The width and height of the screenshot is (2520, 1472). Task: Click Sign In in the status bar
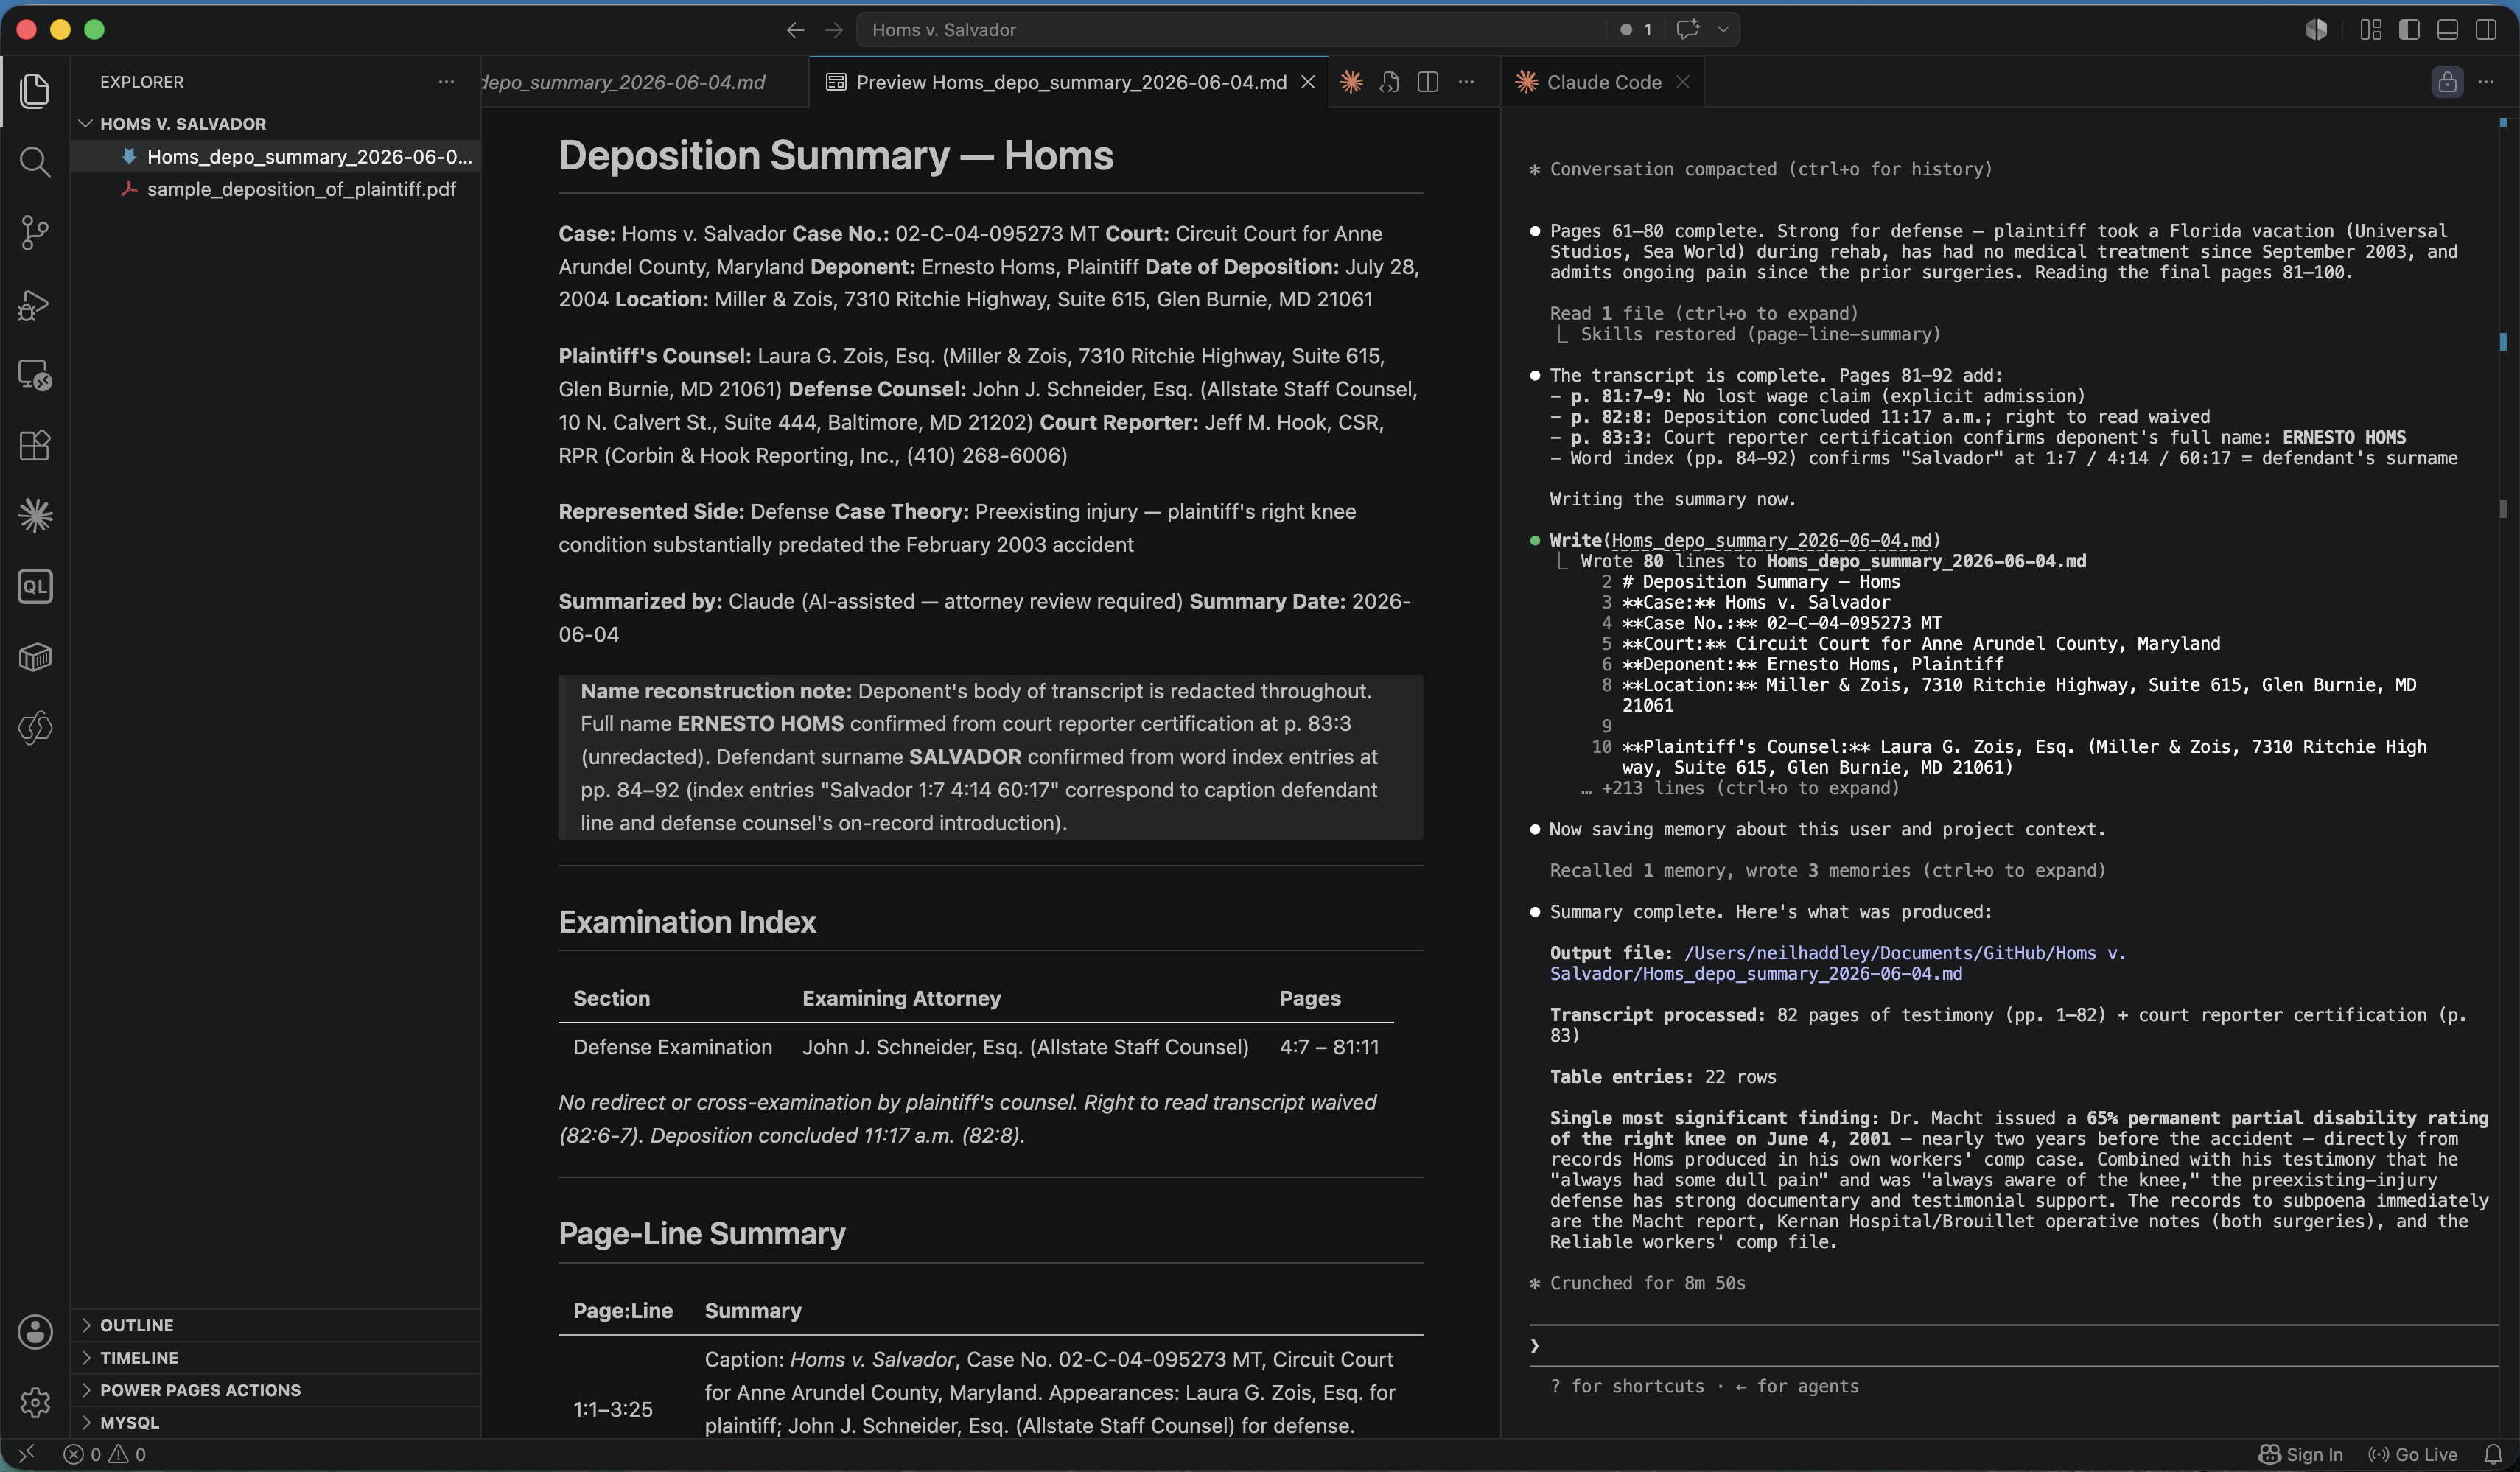tap(2302, 1454)
